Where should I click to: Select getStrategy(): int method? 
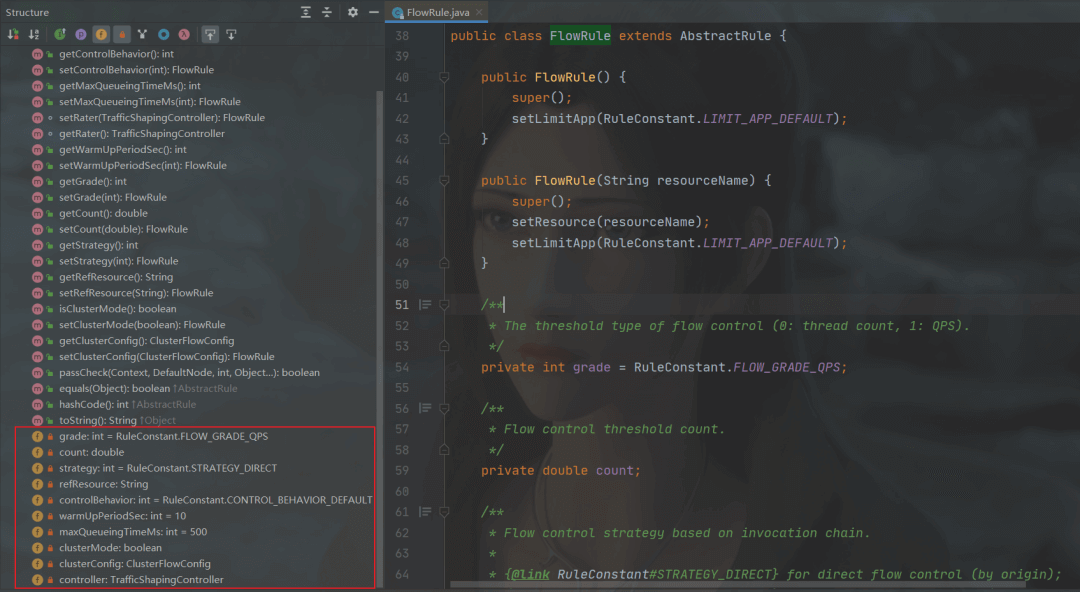tap(98, 245)
